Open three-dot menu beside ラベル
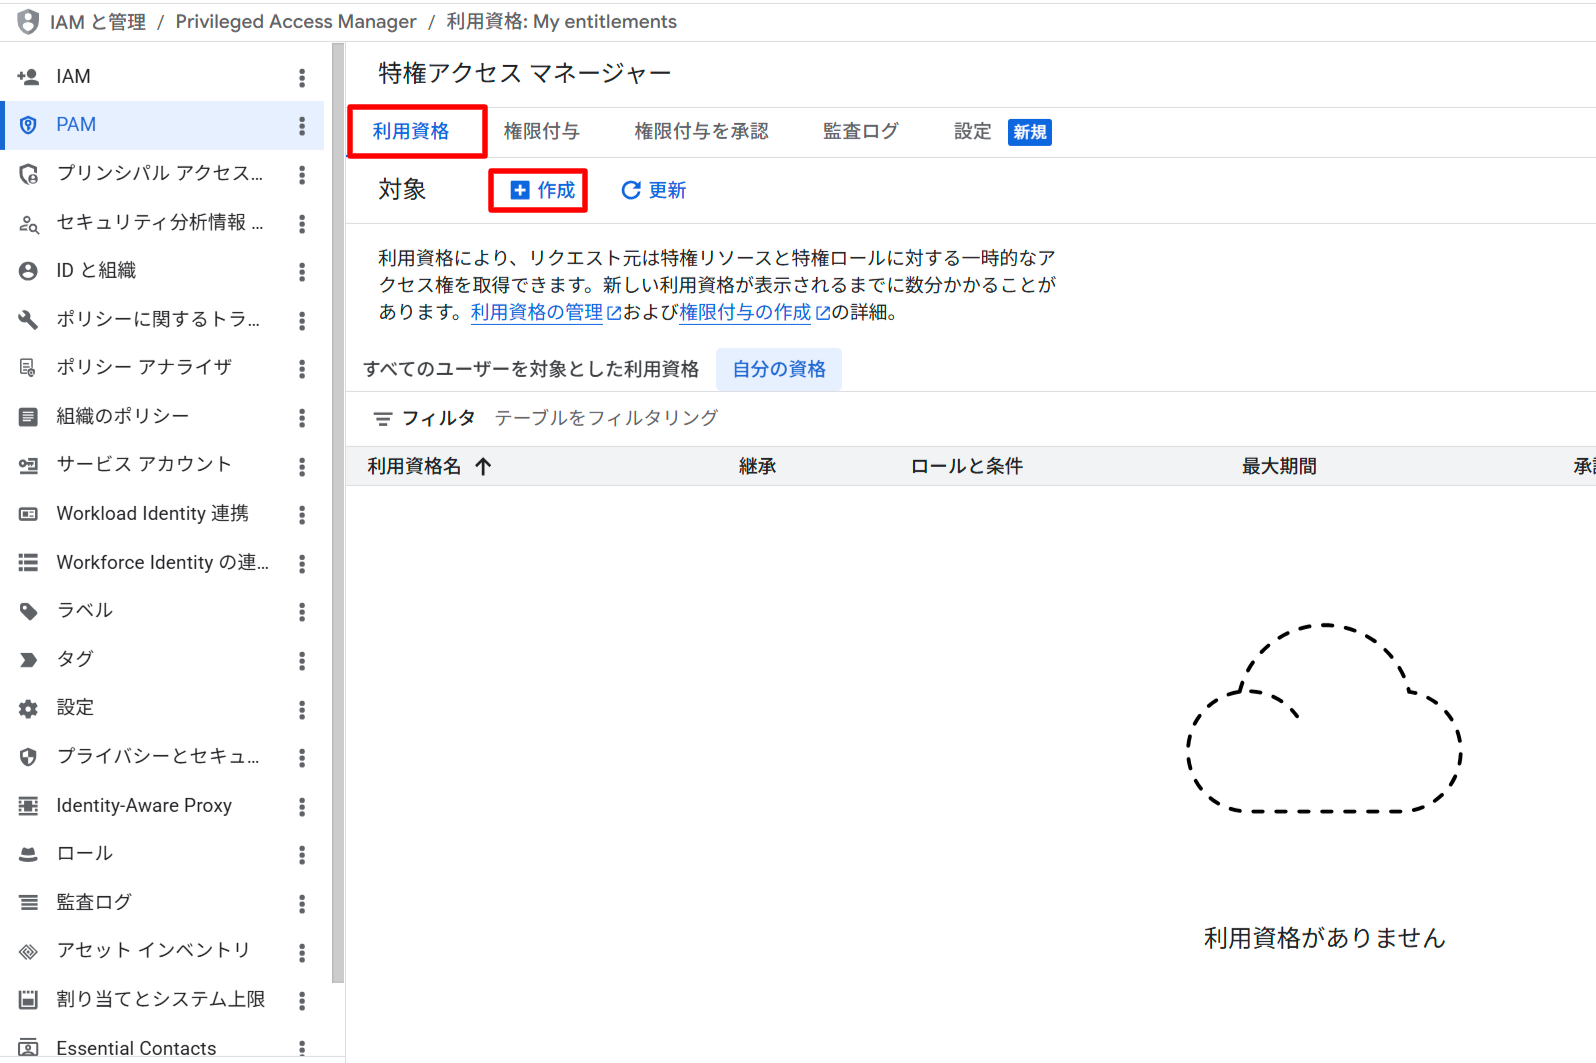 tap(302, 612)
